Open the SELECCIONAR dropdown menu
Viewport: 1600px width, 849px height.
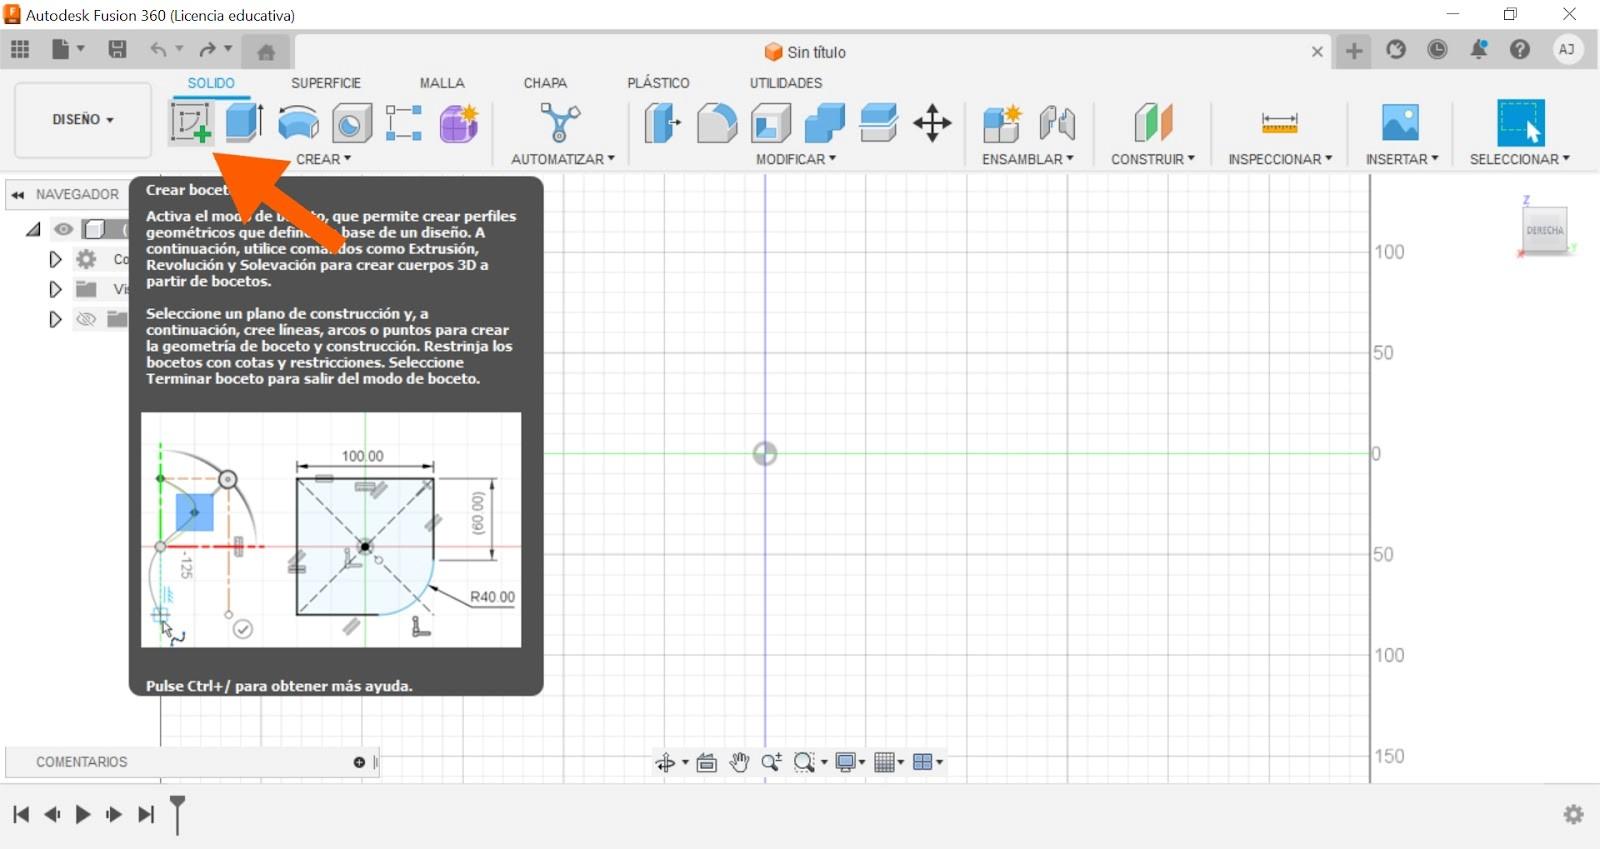(1520, 159)
